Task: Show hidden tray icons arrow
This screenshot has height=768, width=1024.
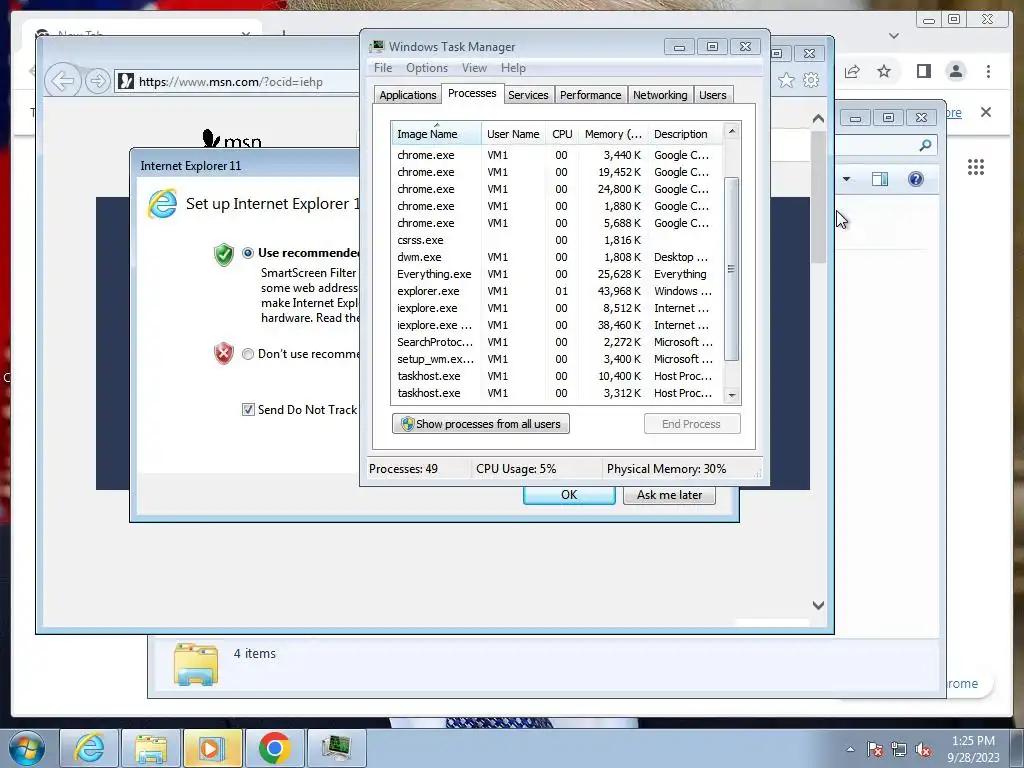Action: click(850, 749)
